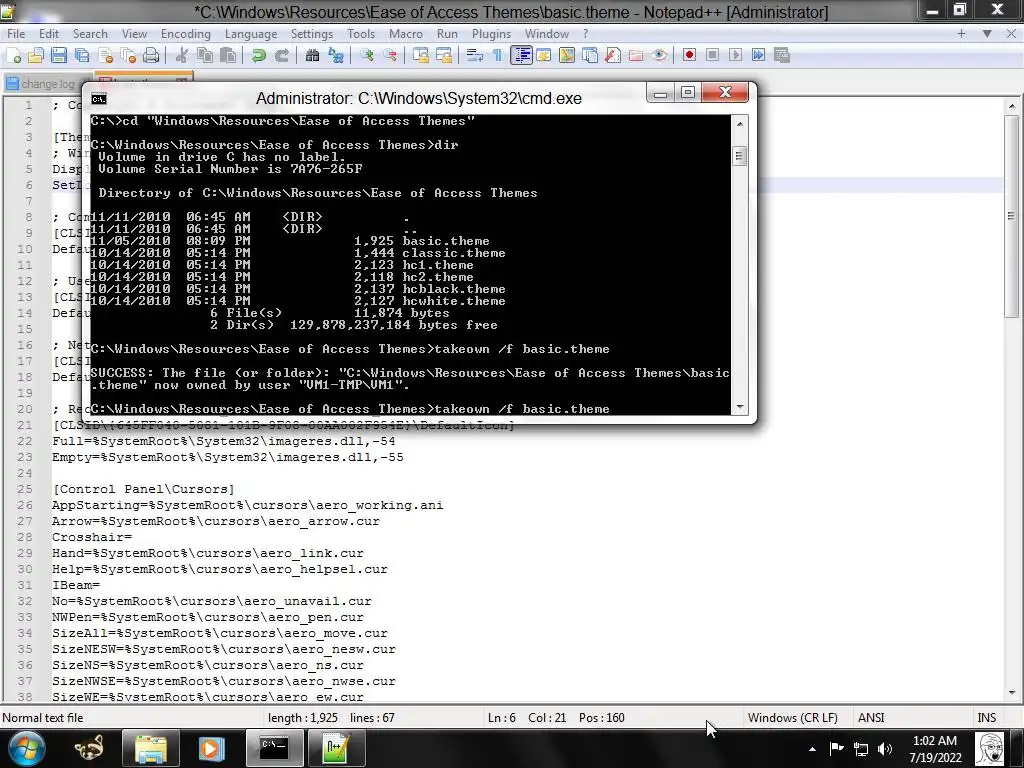Screen dimensions: 1024x768
Task: Click Notepad++ editor scroll-down arrow
Action: (1012, 693)
